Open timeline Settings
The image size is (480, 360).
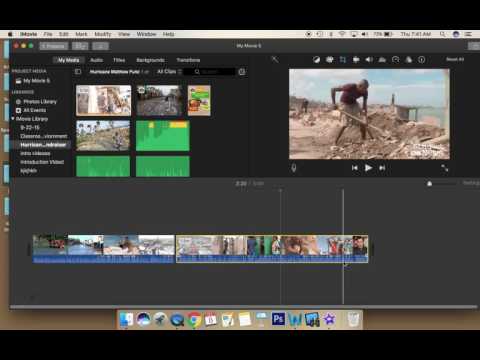pyautogui.click(x=471, y=183)
